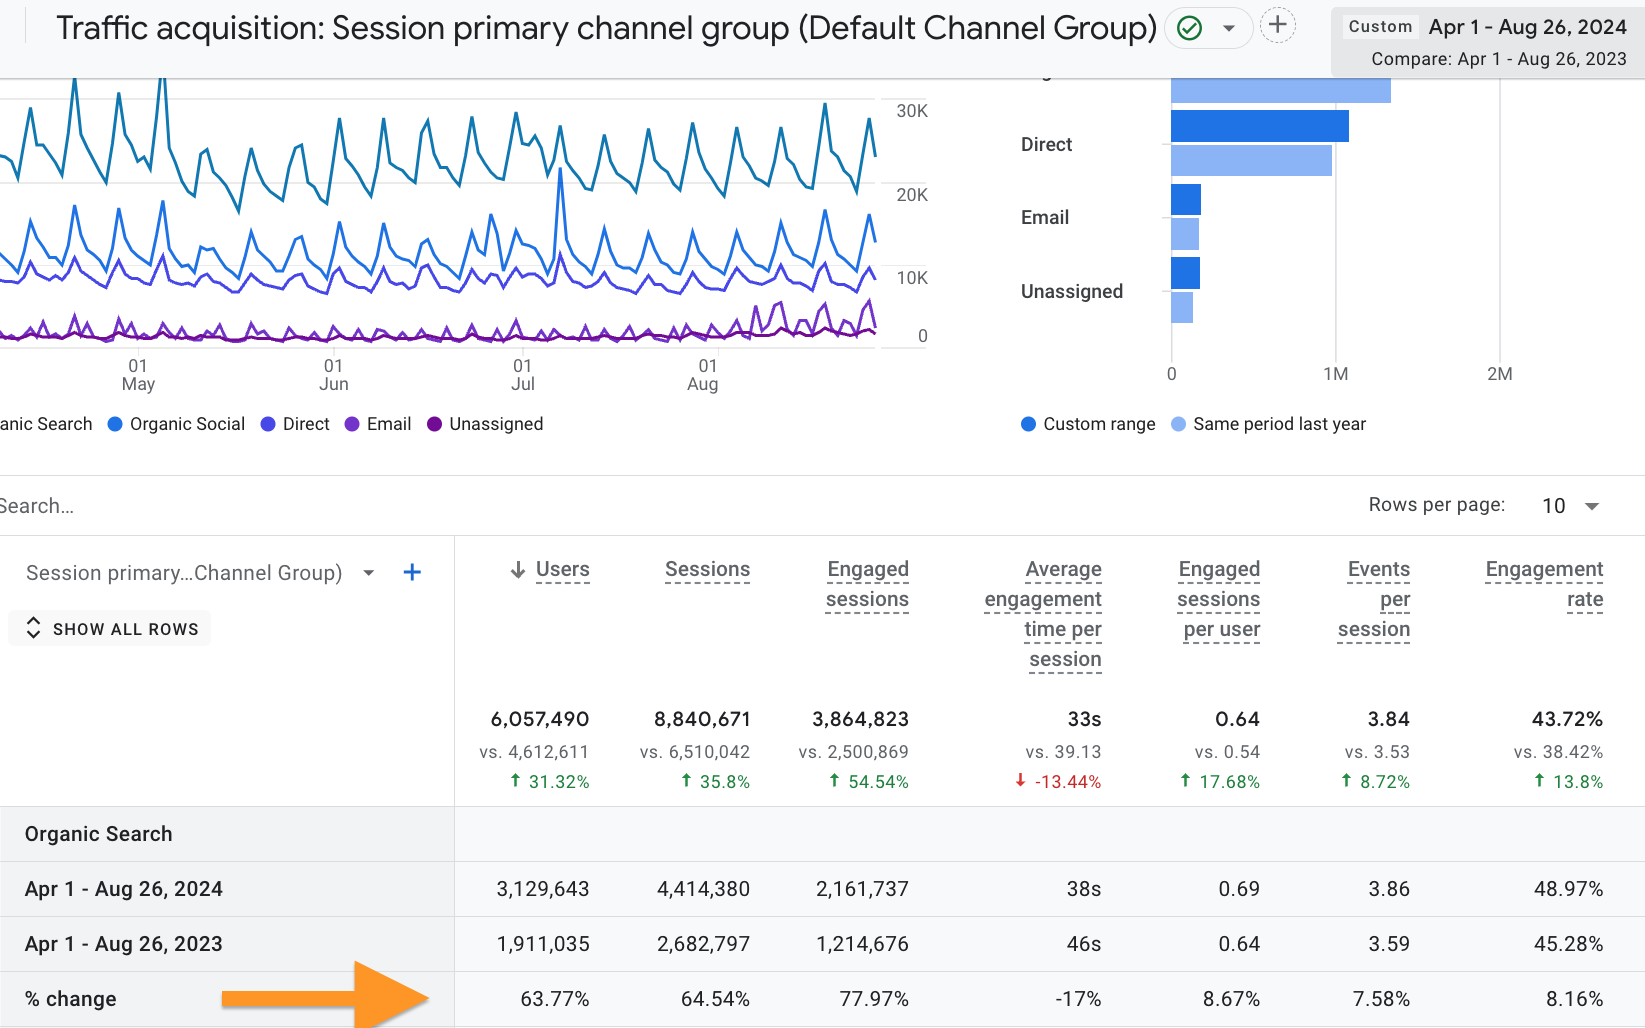The width and height of the screenshot is (1645, 1028).
Task: Sort by Users column header
Action: point(562,570)
